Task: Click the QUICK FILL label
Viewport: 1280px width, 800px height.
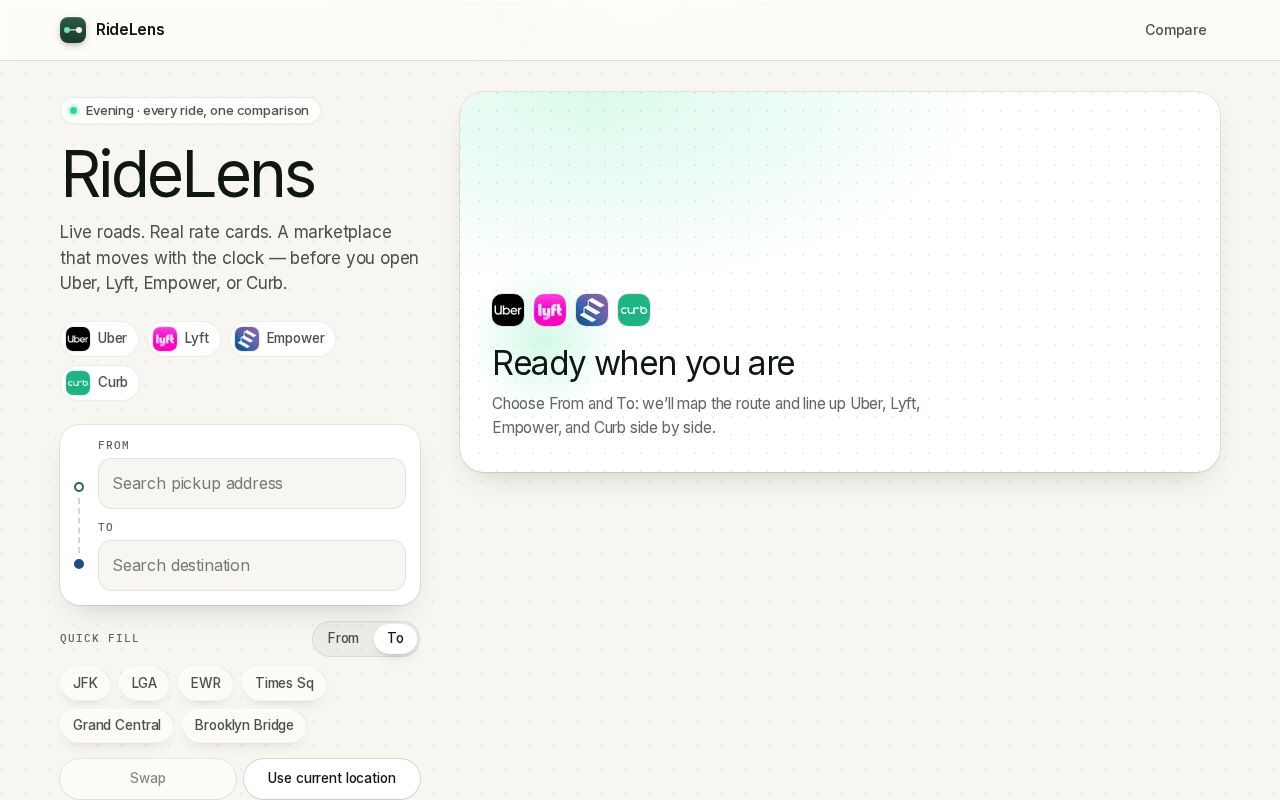Action: [x=100, y=638]
